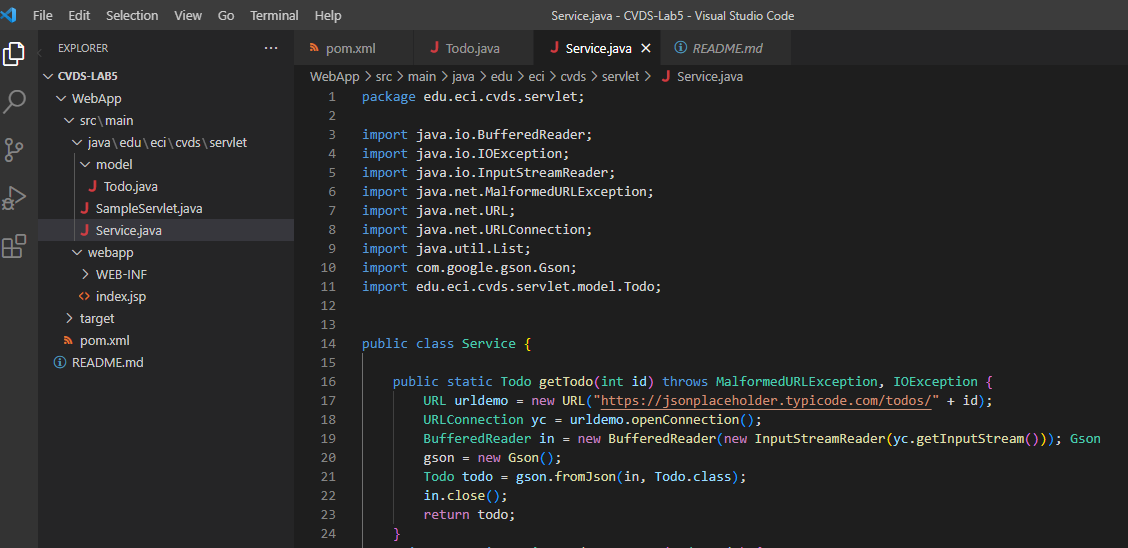This screenshot has height=548, width=1128.
Task: Click Java icon beside Service.java in breadcrumb
Action: (665, 76)
